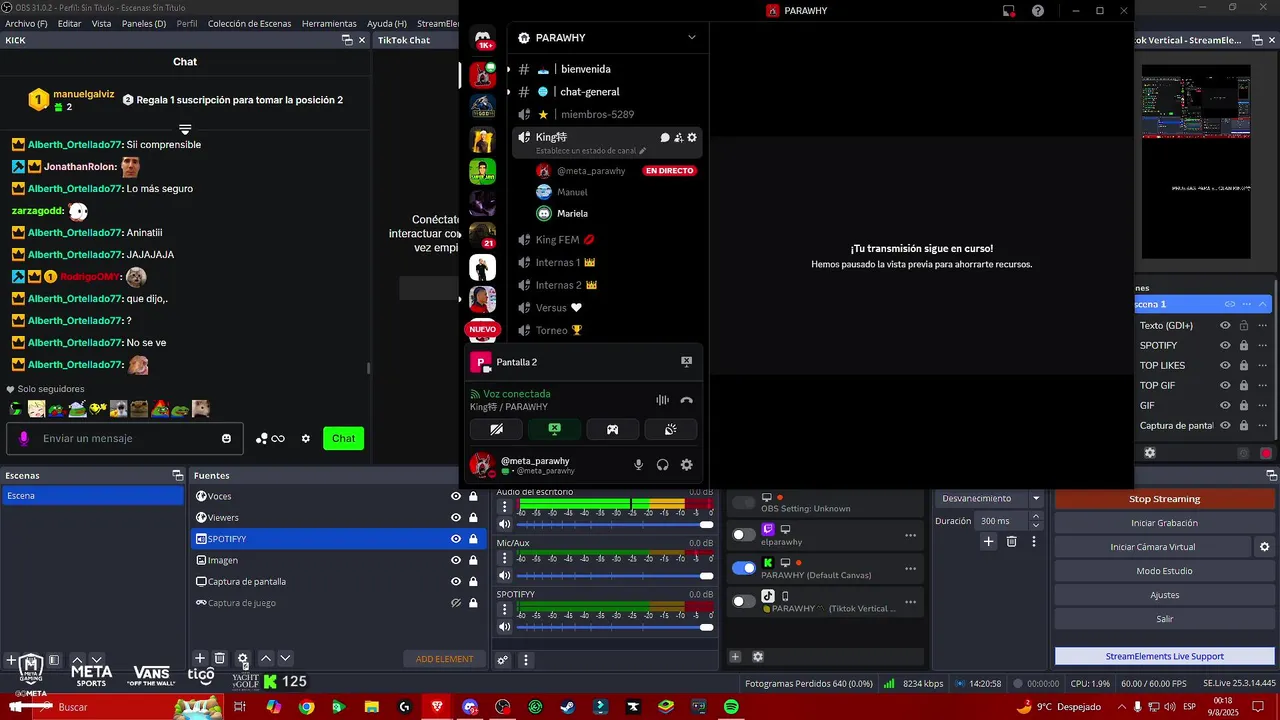The width and height of the screenshot is (1280, 720).
Task: Start an activity with the gamepad button
Action: 612,429
